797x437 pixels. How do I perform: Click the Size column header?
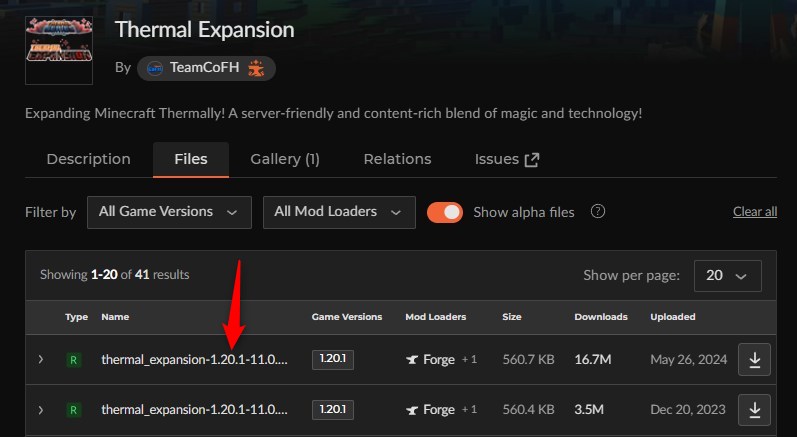click(512, 317)
